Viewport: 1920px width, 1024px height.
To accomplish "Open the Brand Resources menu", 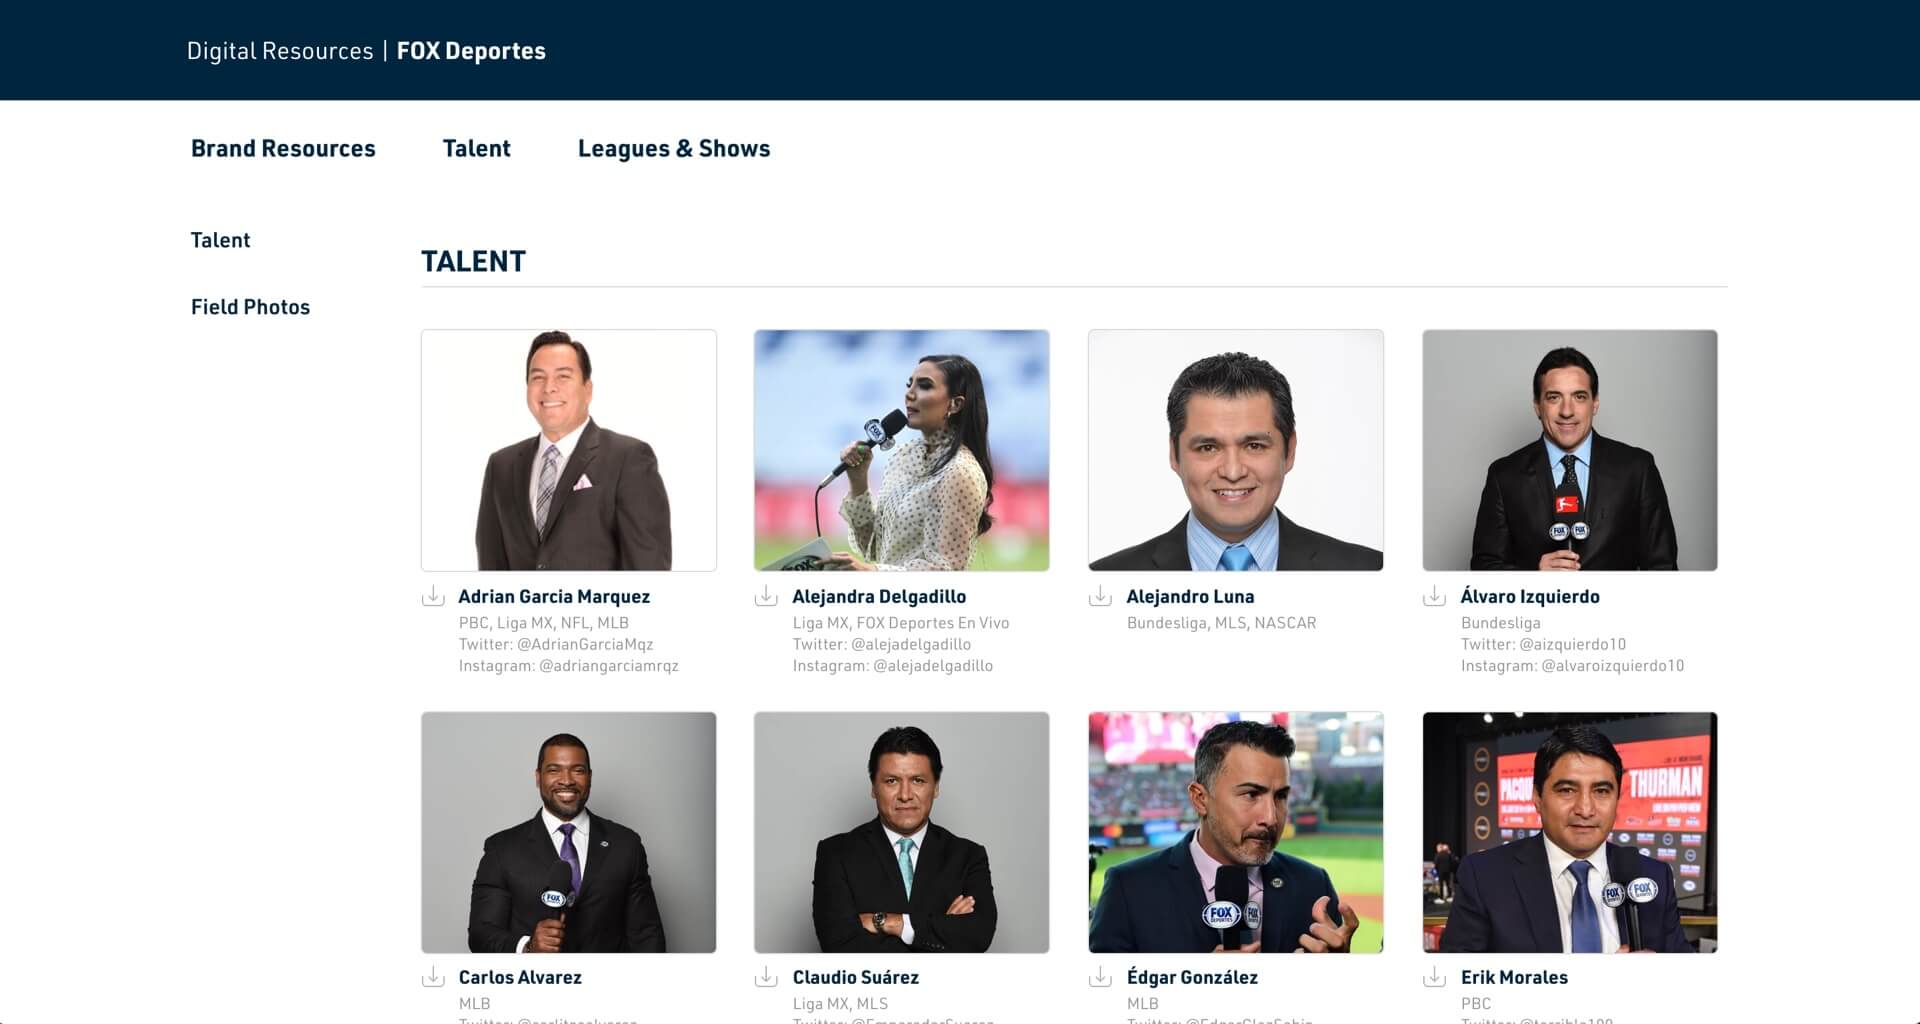I will 283,149.
